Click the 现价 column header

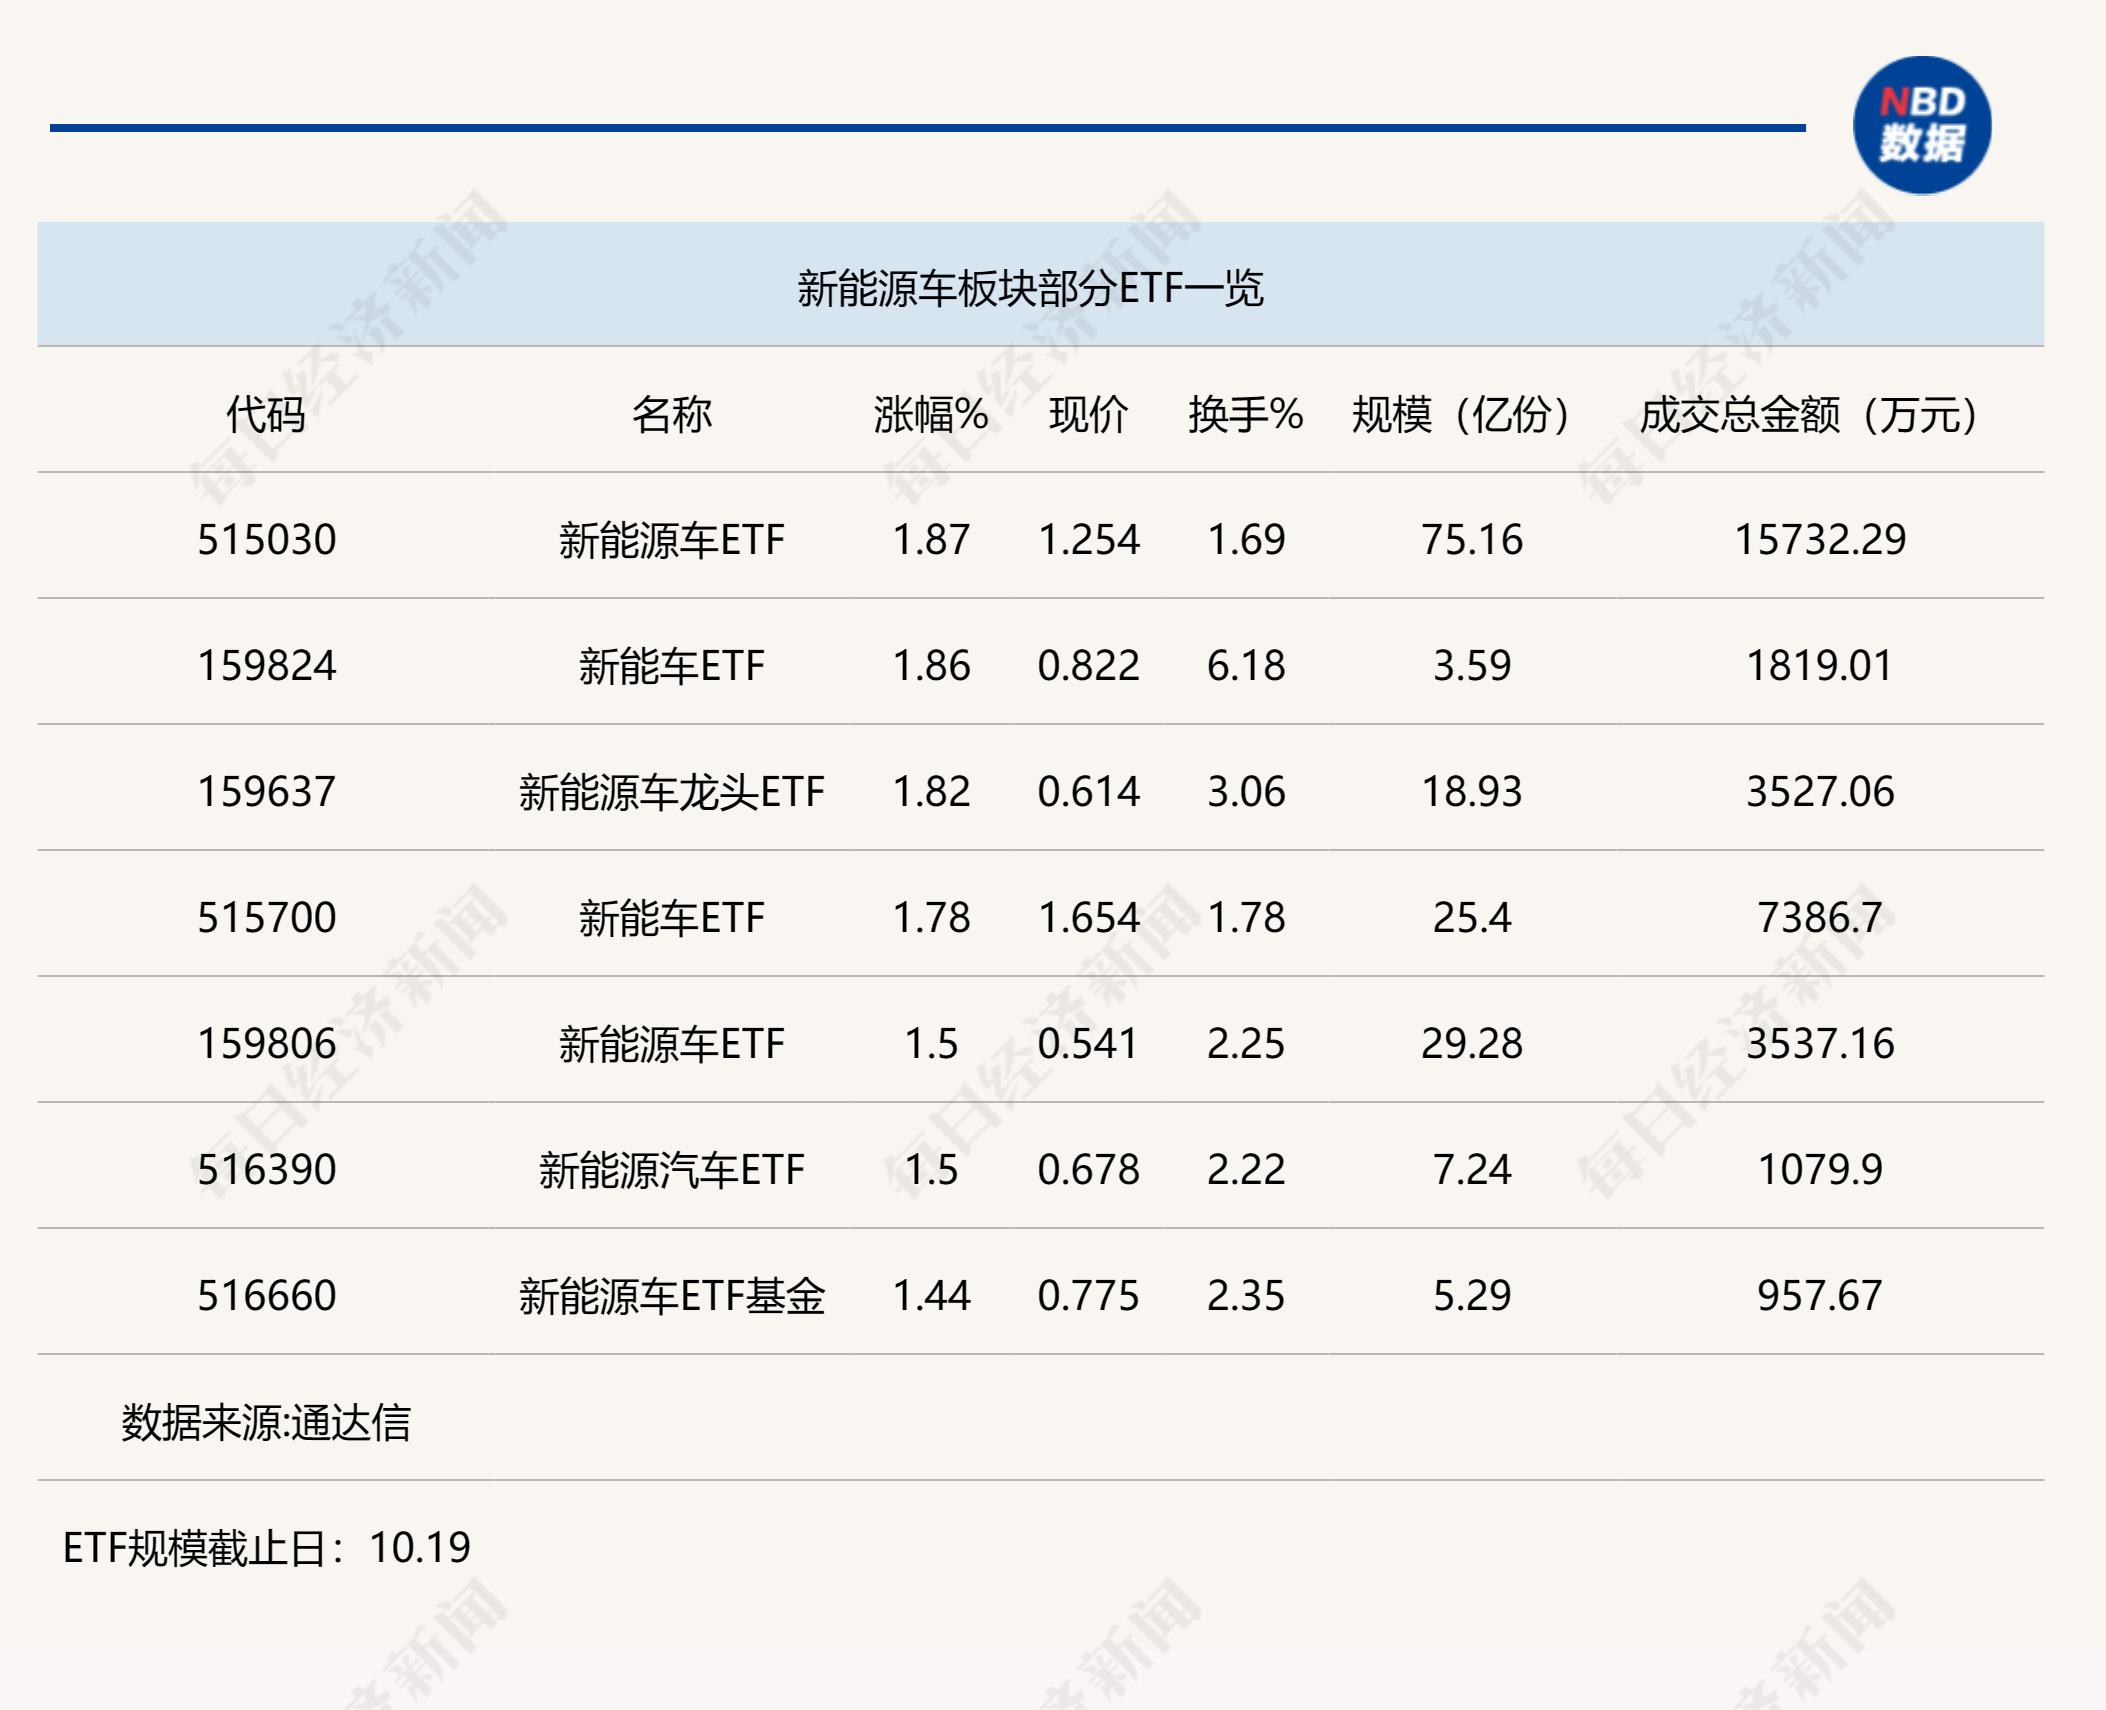pyautogui.click(x=1089, y=414)
